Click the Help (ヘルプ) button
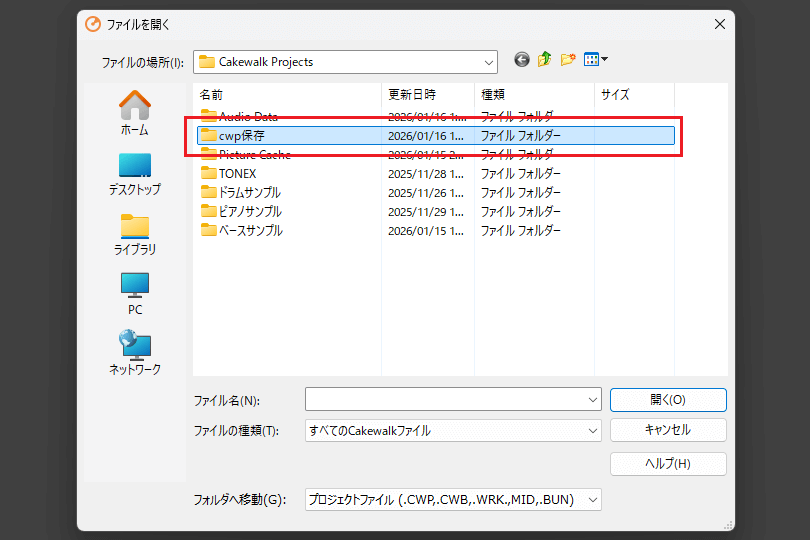This screenshot has height=540, width=810. pyautogui.click(x=668, y=463)
